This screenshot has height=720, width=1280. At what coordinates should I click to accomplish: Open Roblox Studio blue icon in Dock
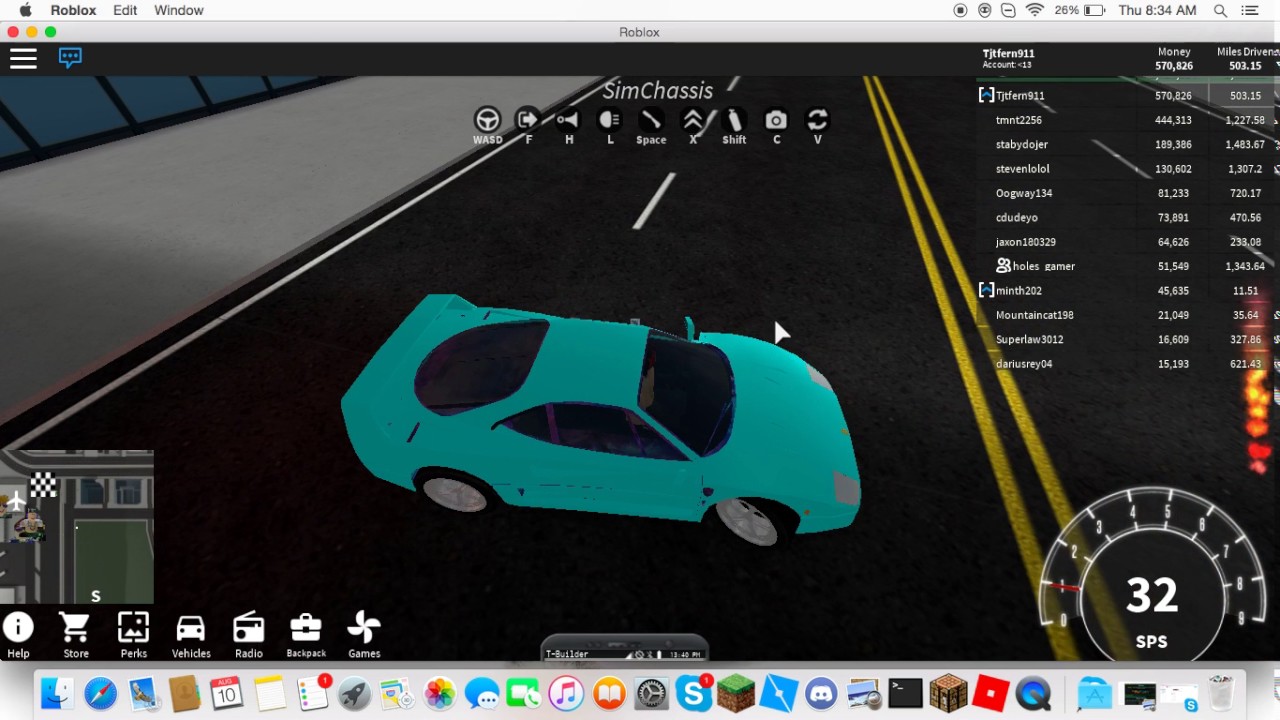pyautogui.click(x=778, y=693)
